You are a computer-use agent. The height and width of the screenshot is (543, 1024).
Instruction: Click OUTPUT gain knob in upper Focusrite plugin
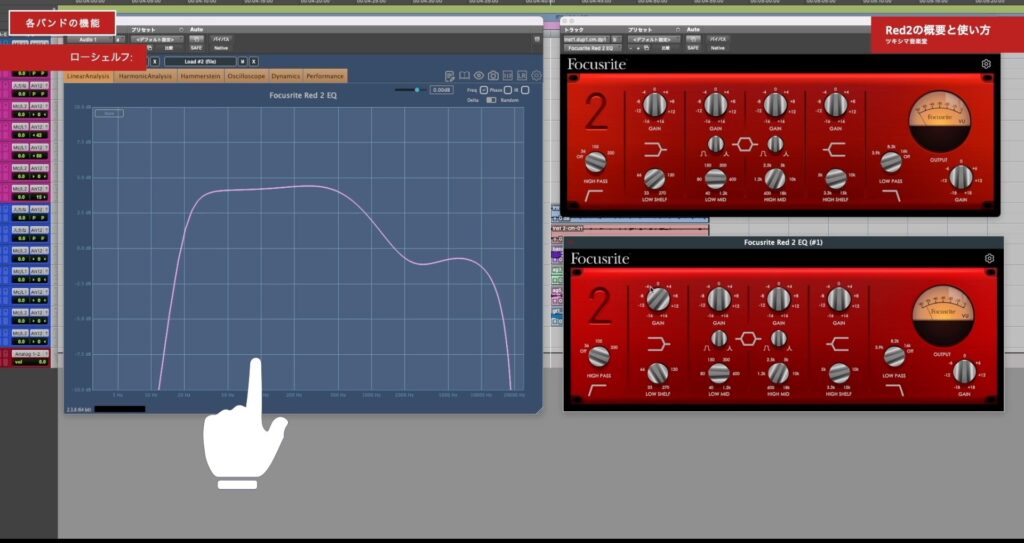tap(961, 177)
